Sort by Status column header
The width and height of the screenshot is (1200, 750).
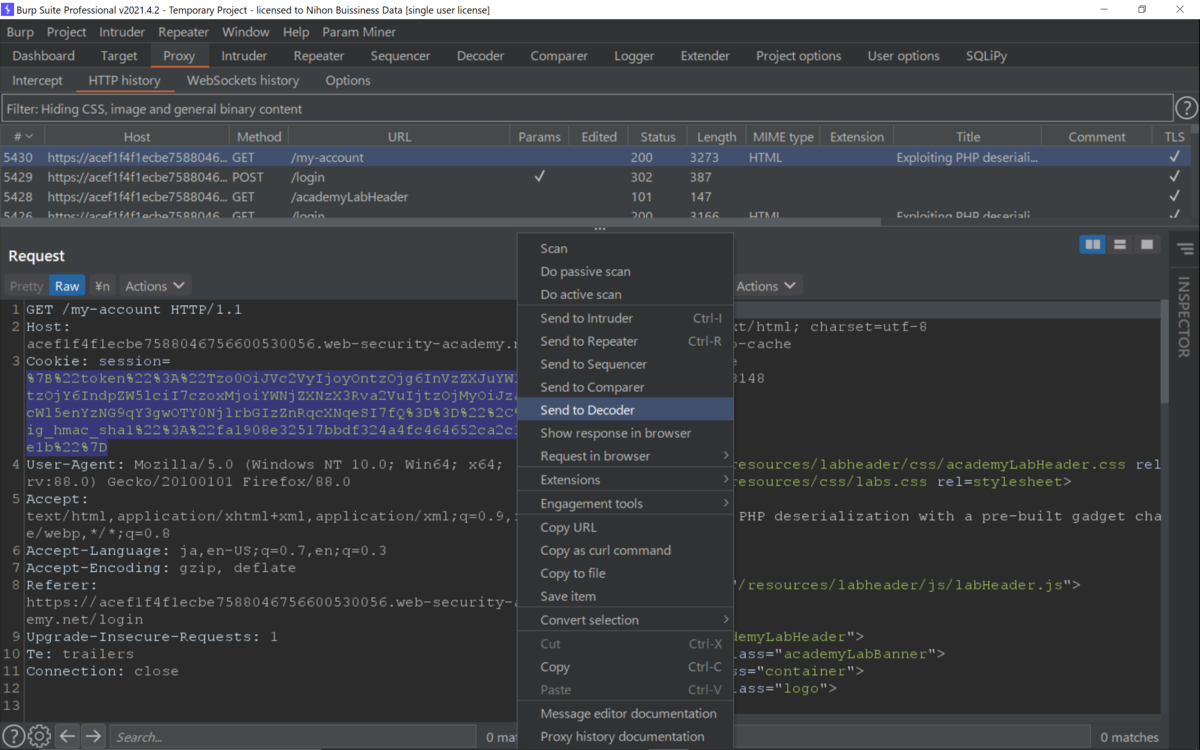click(657, 137)
